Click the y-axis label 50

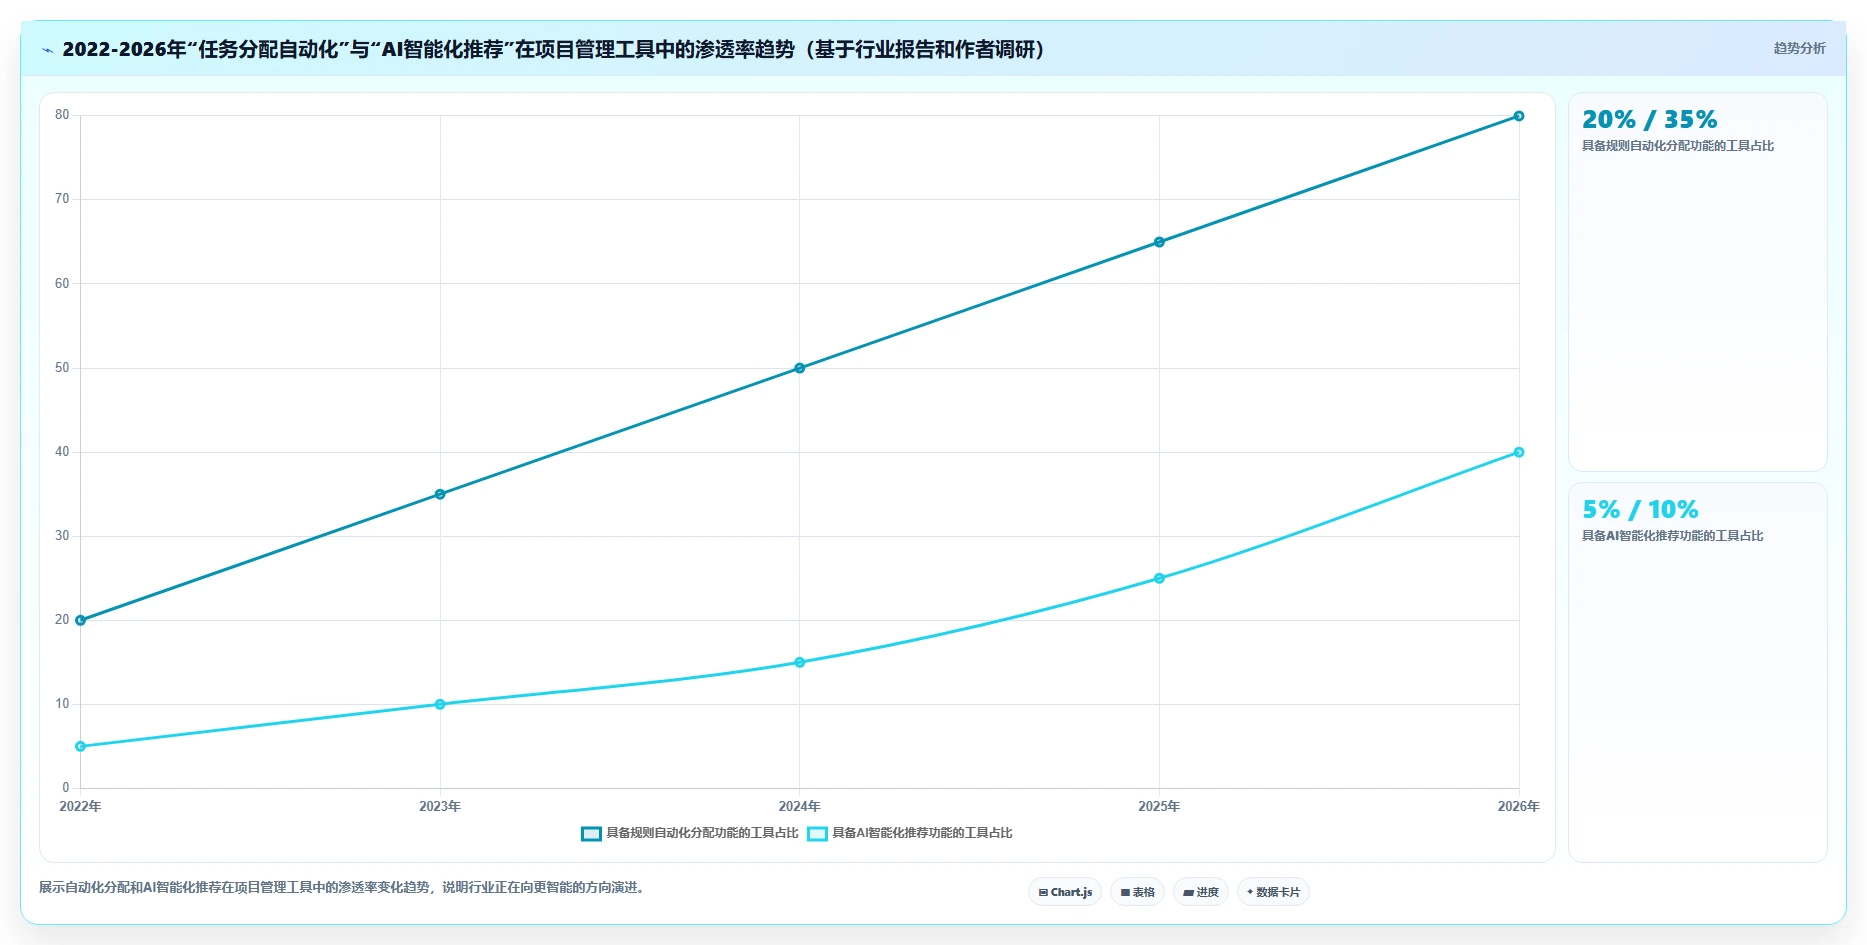coord(62,368)
